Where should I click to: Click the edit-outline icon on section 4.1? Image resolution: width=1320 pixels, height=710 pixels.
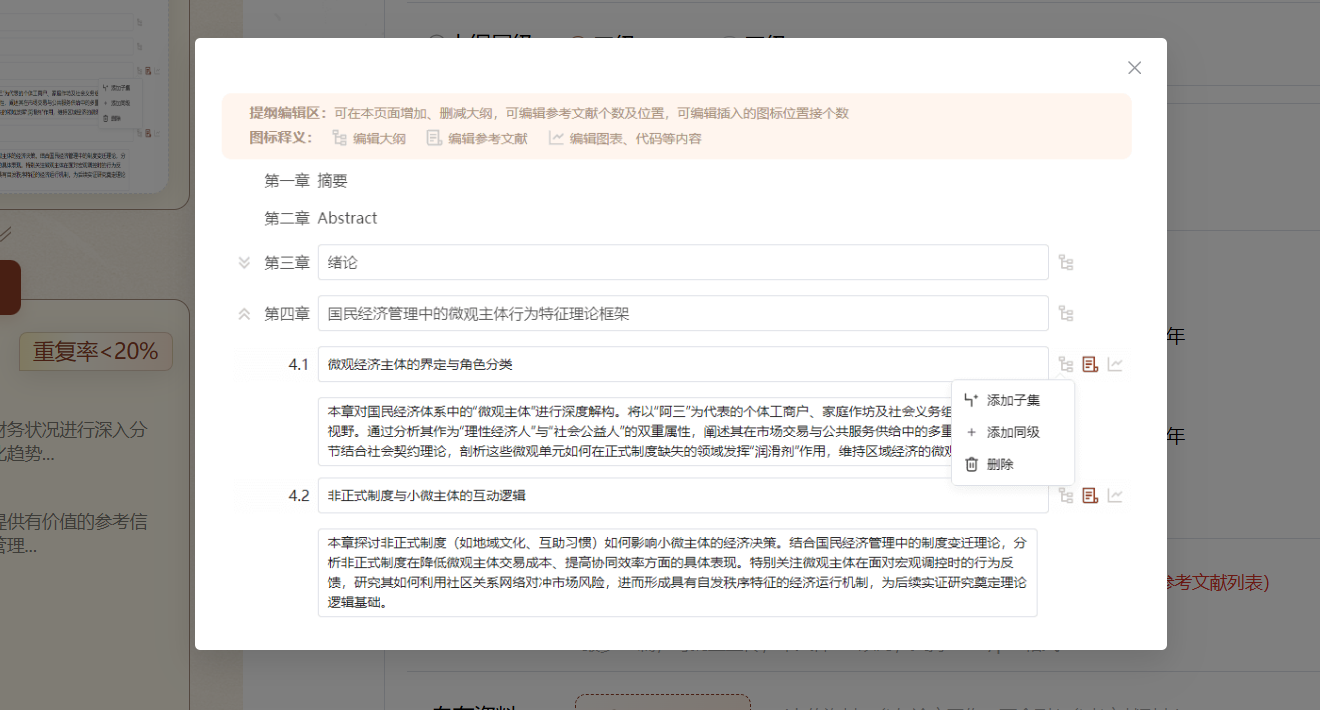1066,365
